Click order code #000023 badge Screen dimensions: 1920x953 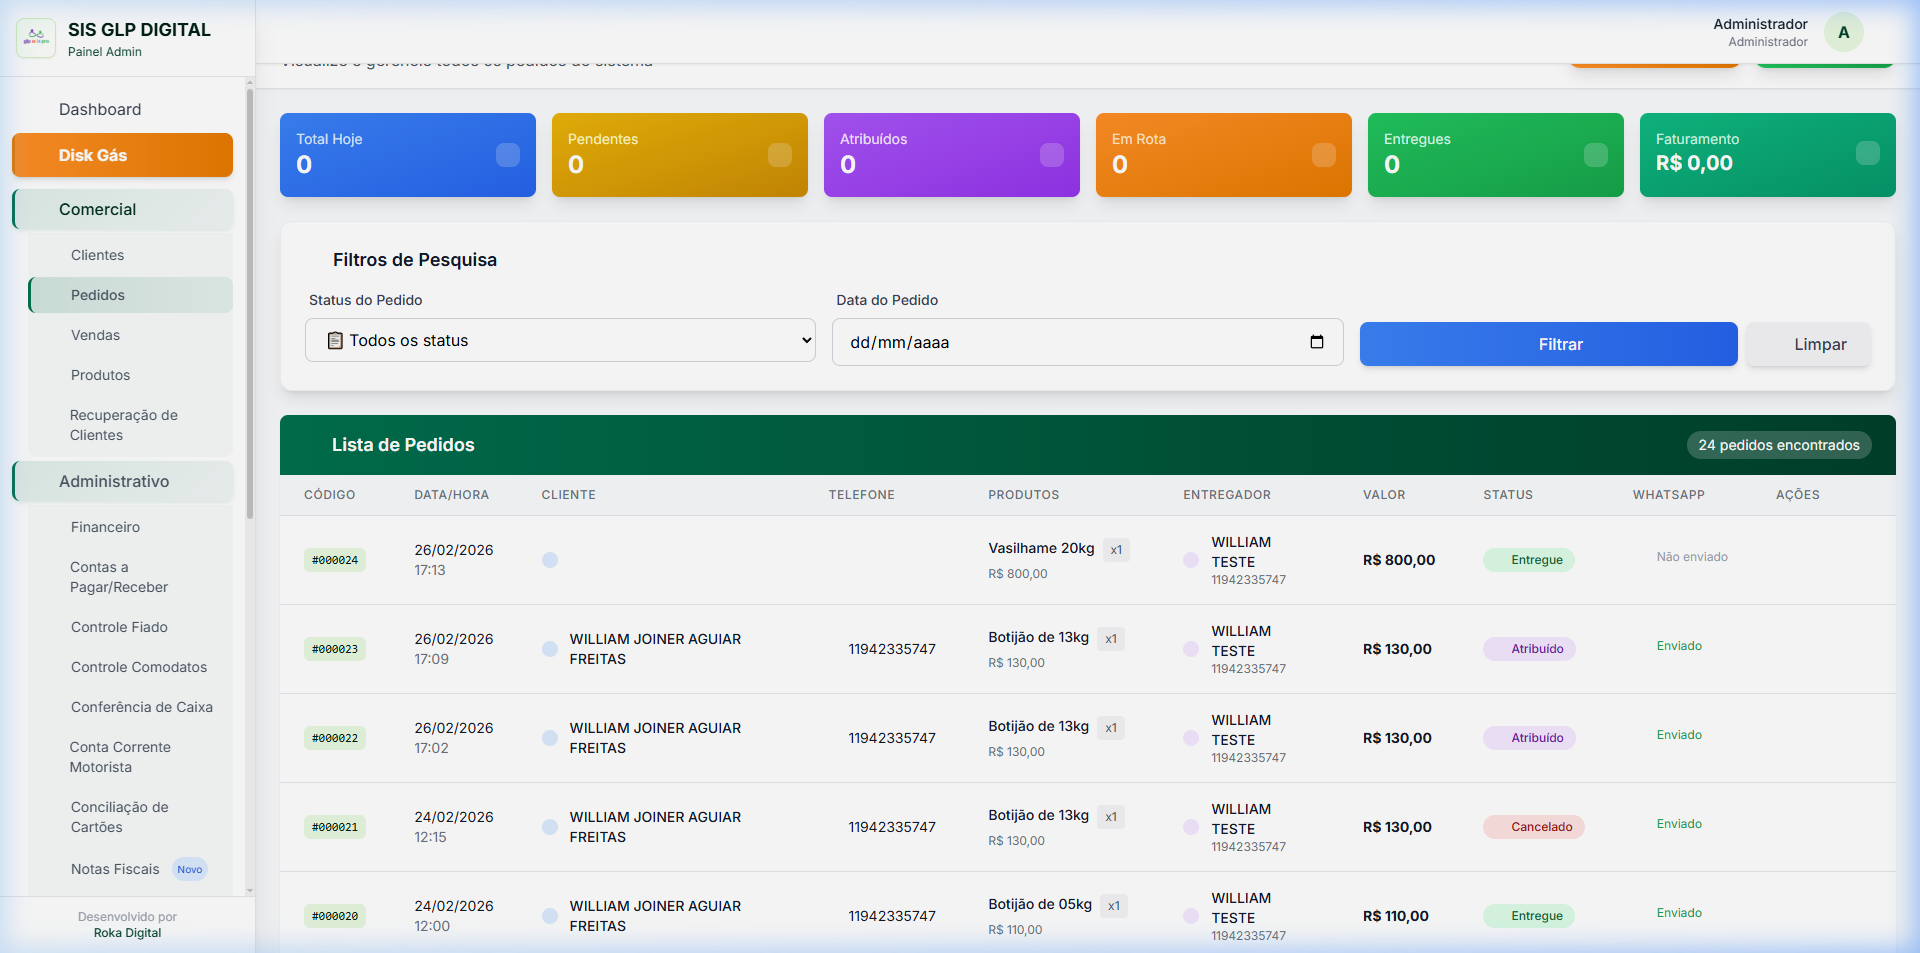[335, 649]
